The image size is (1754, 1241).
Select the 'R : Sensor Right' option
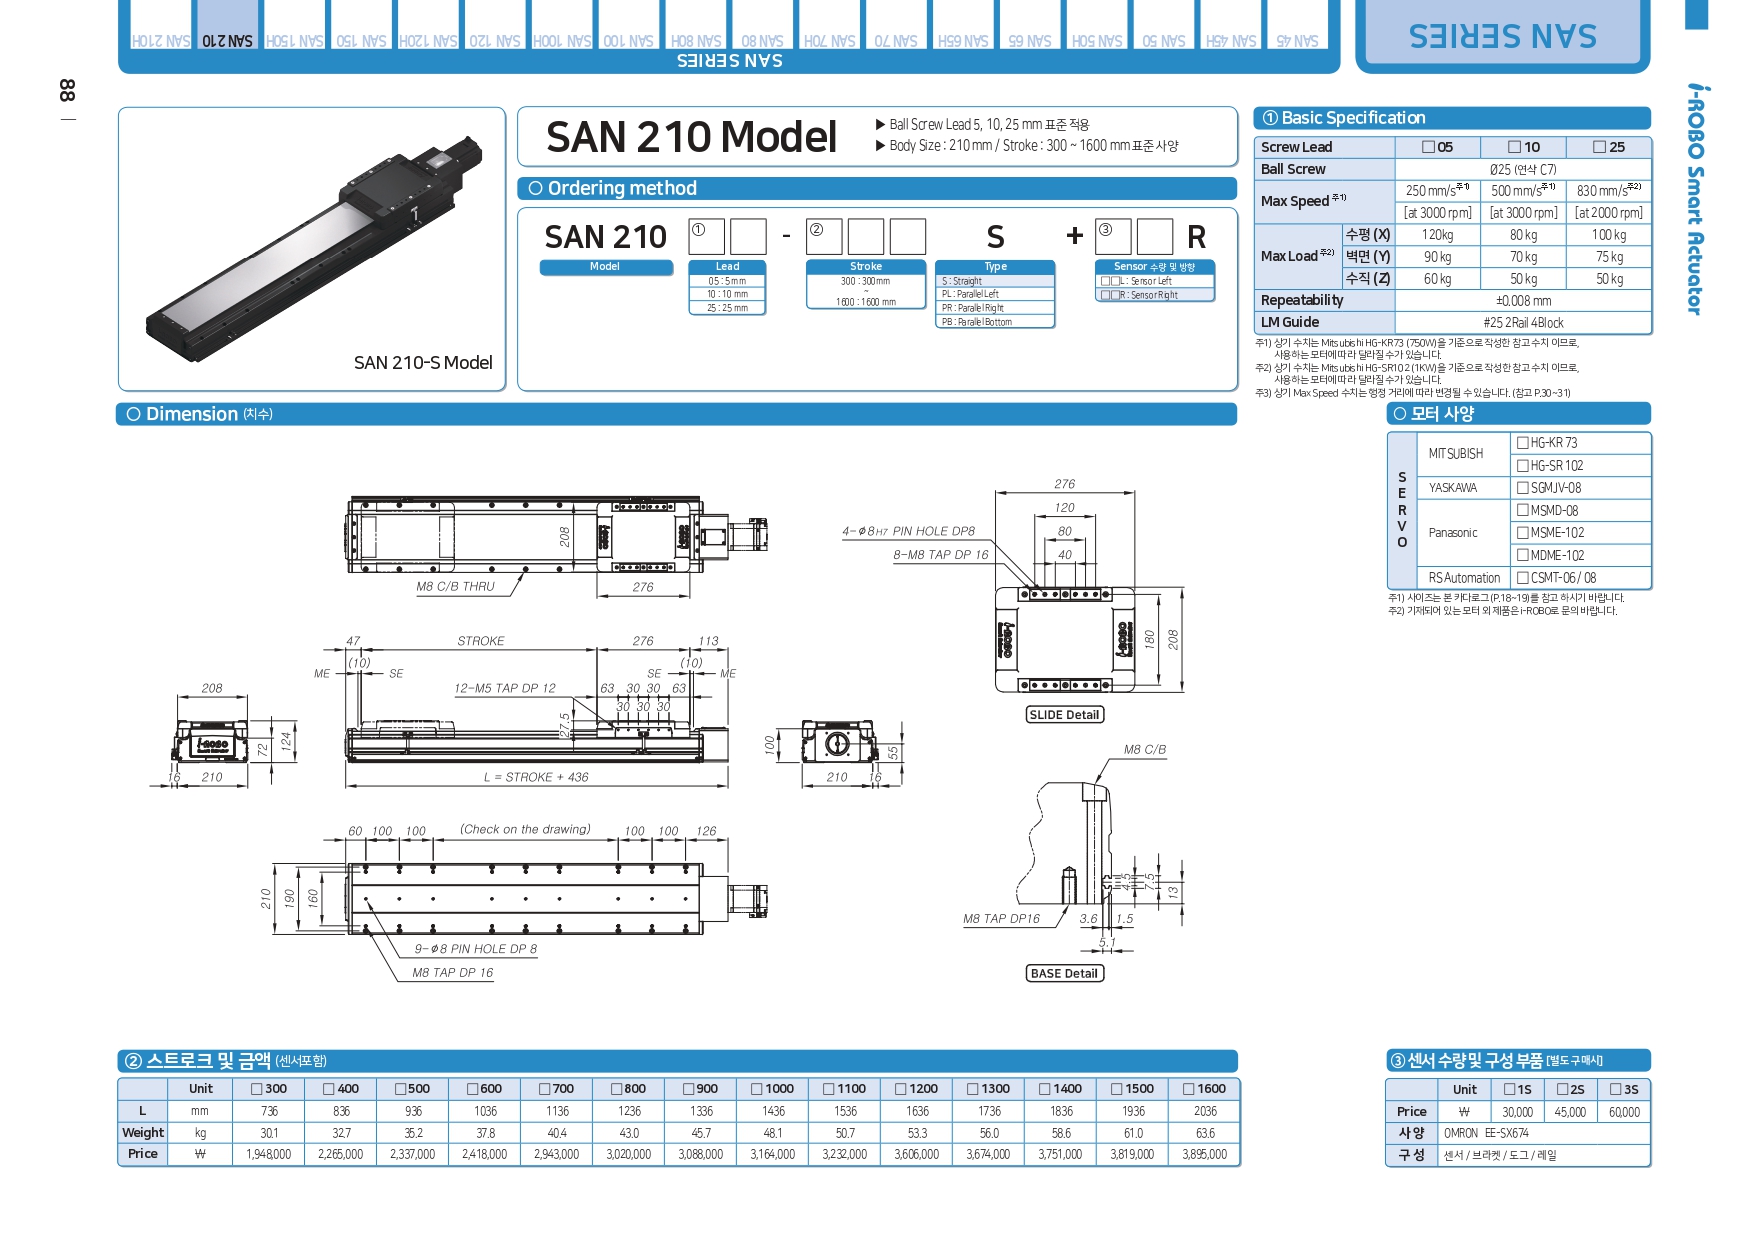click(1155, 295)
